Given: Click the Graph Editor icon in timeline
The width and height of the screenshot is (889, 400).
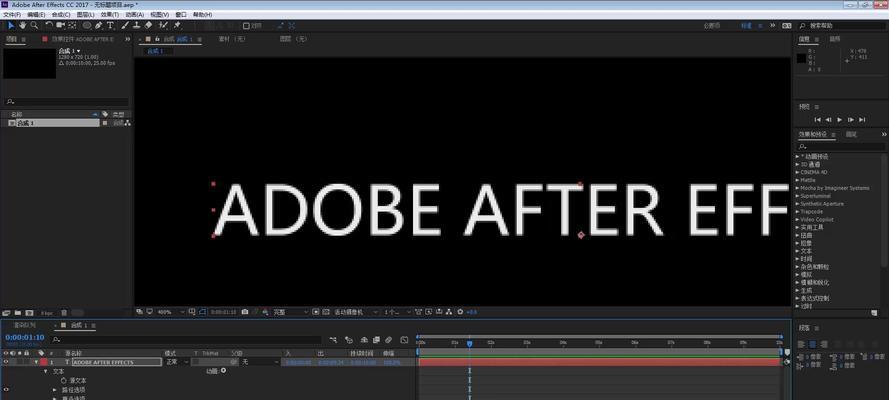Looking at the screenshot, I should click(404, 340).
